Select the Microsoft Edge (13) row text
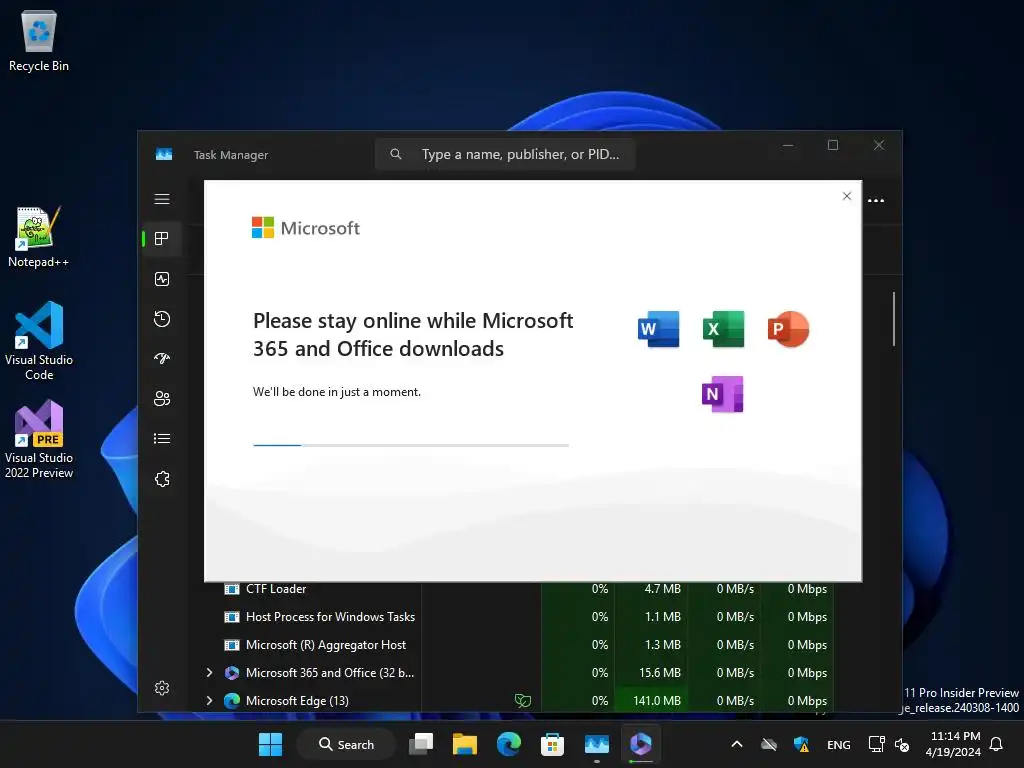 (x=297, y=701)
